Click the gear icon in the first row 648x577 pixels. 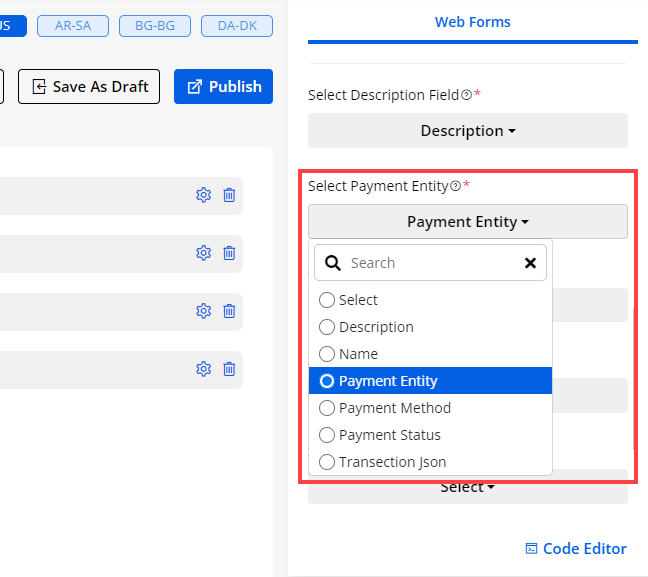pyautogui.click(x=204, y=195)
